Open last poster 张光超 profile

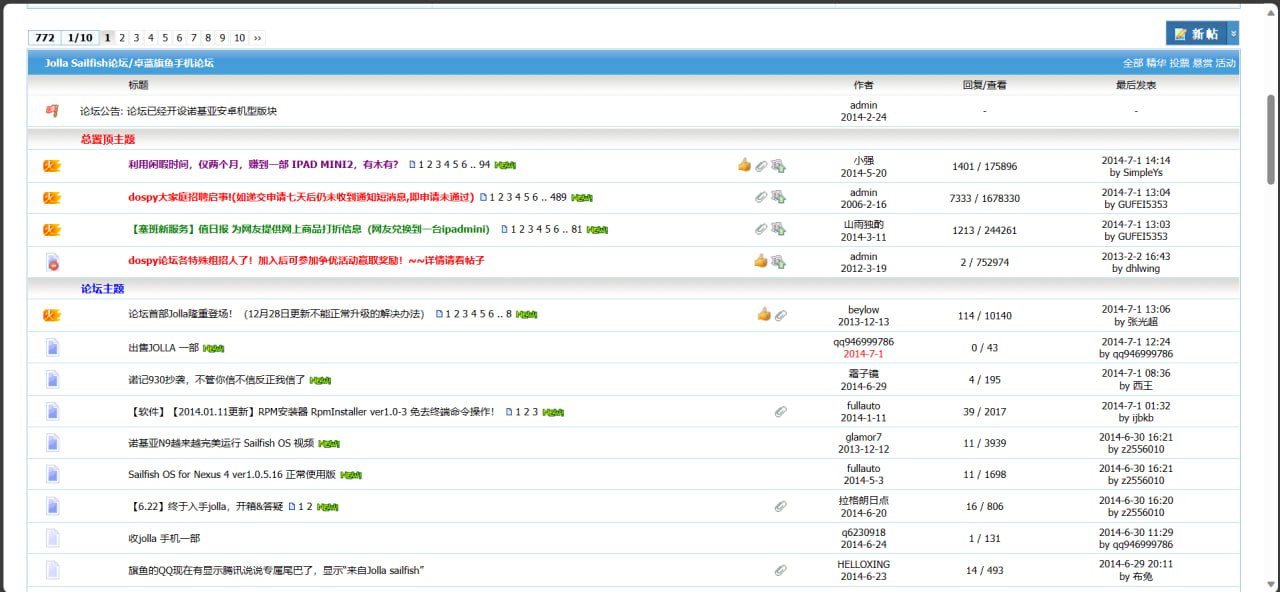(x=1143, y=322)
